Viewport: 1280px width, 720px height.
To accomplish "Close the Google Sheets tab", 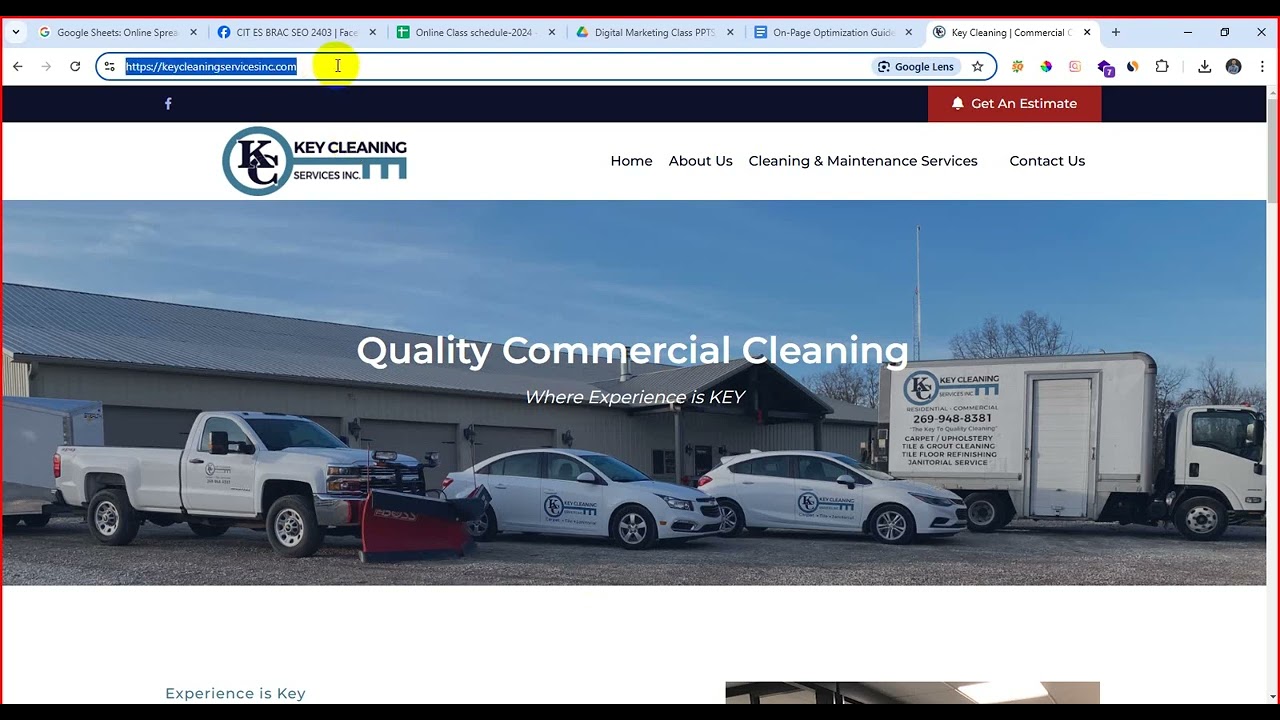I will [x=194, y=32].
